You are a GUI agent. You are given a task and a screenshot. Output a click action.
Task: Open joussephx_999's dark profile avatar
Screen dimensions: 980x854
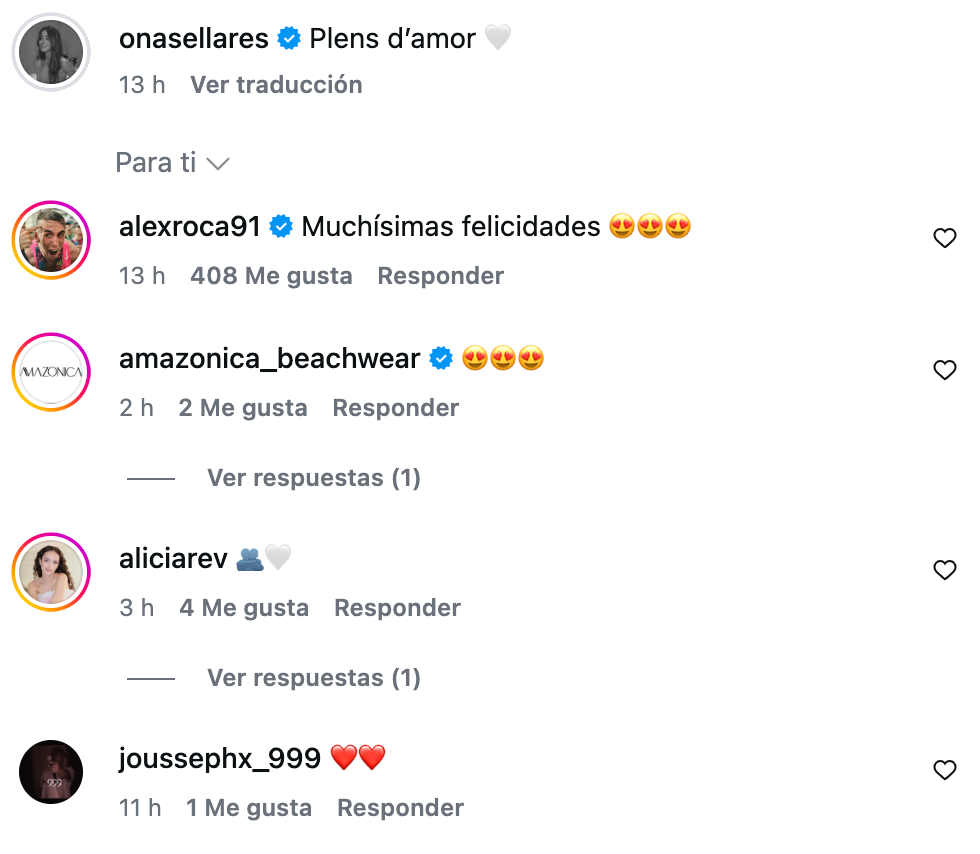(x=51, y=772)
